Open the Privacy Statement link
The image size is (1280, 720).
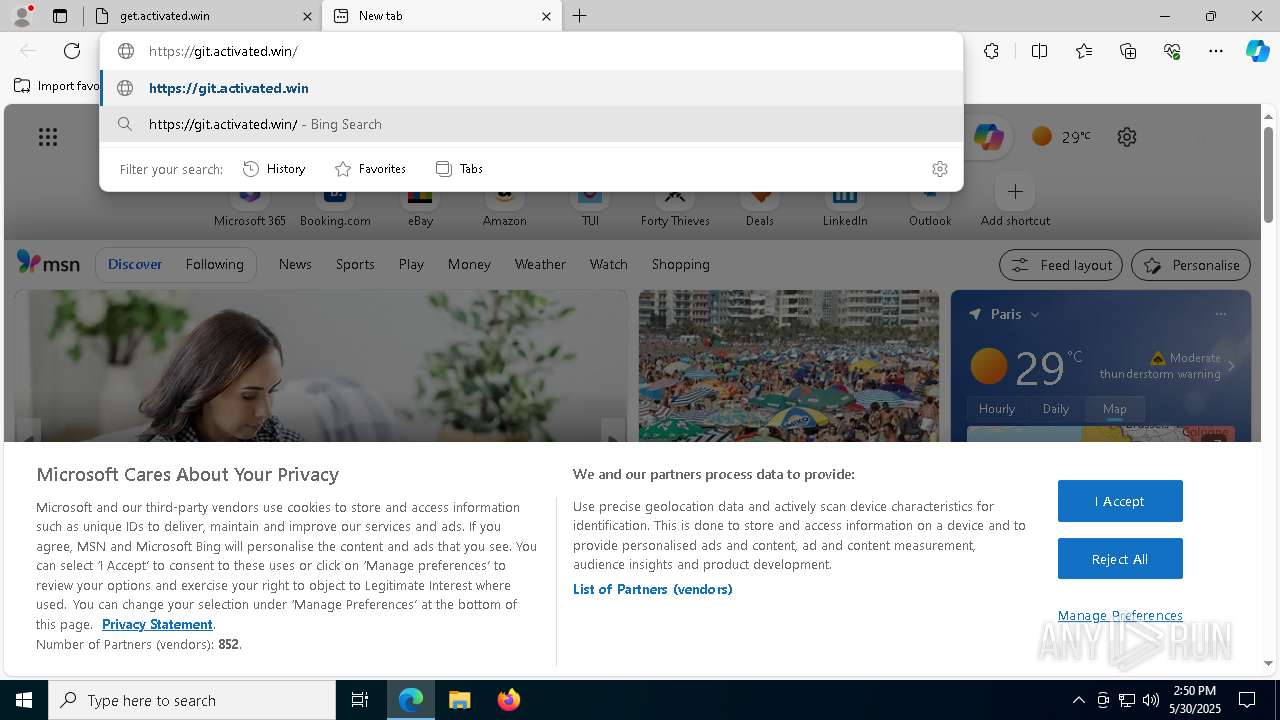[x=157, y=624]
